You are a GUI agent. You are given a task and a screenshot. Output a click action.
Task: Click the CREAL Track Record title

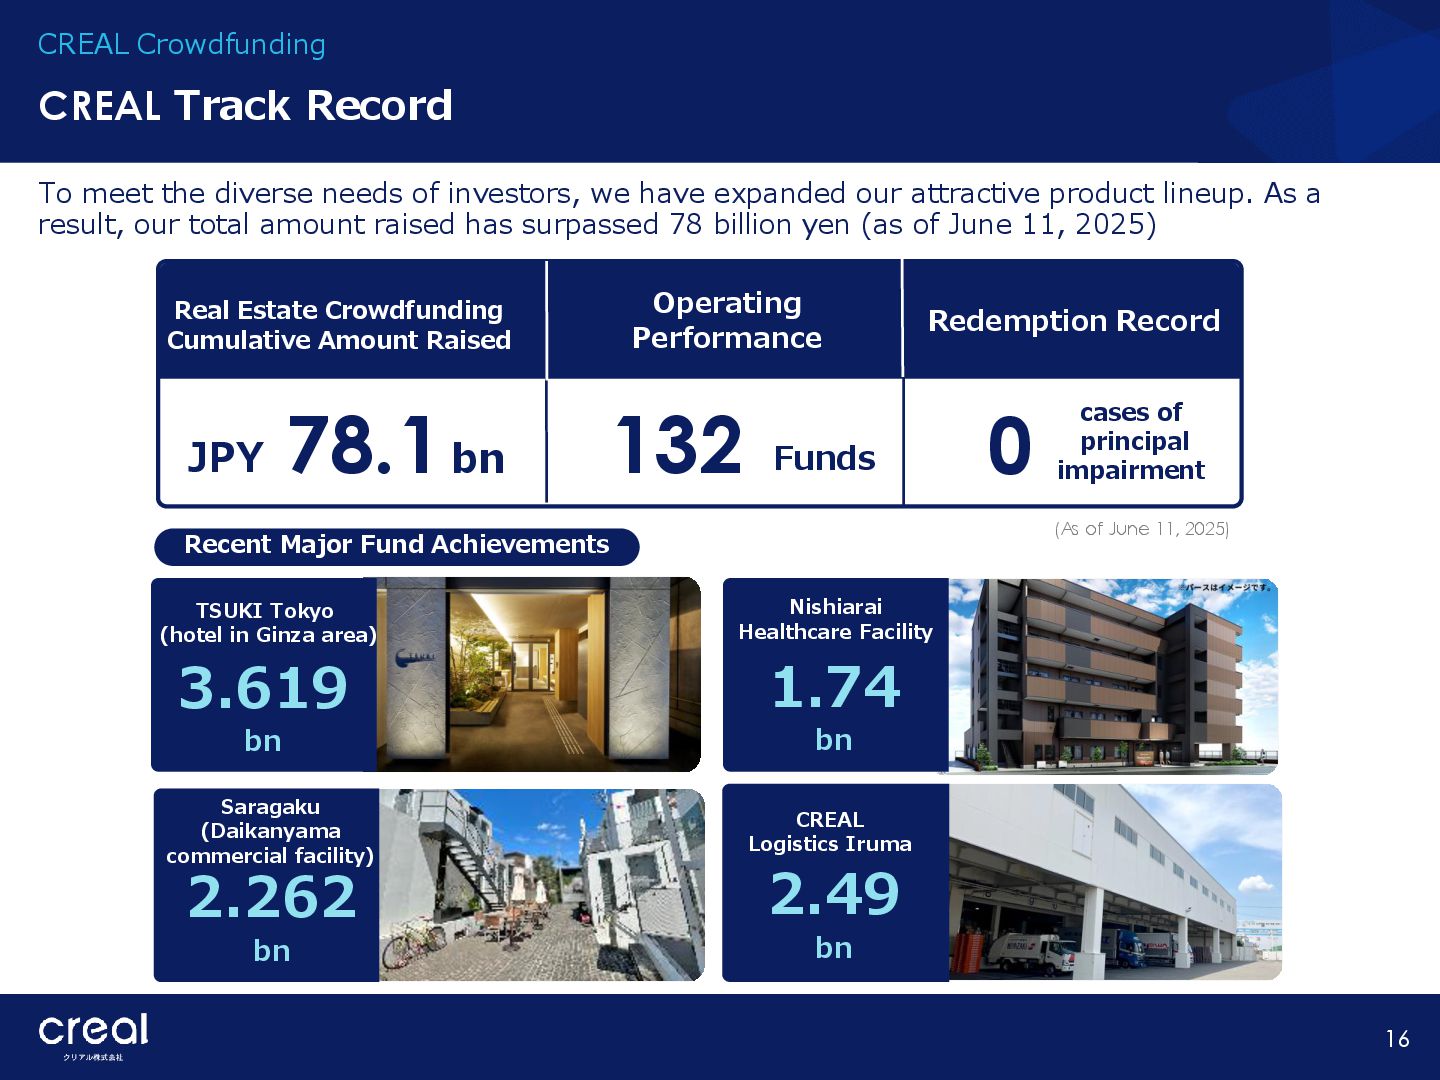click(246, 105)
